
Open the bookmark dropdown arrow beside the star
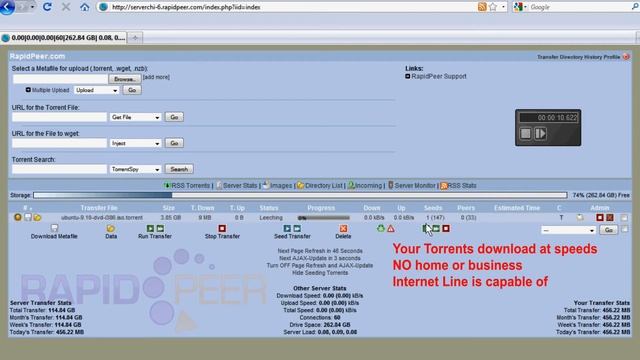503,7
